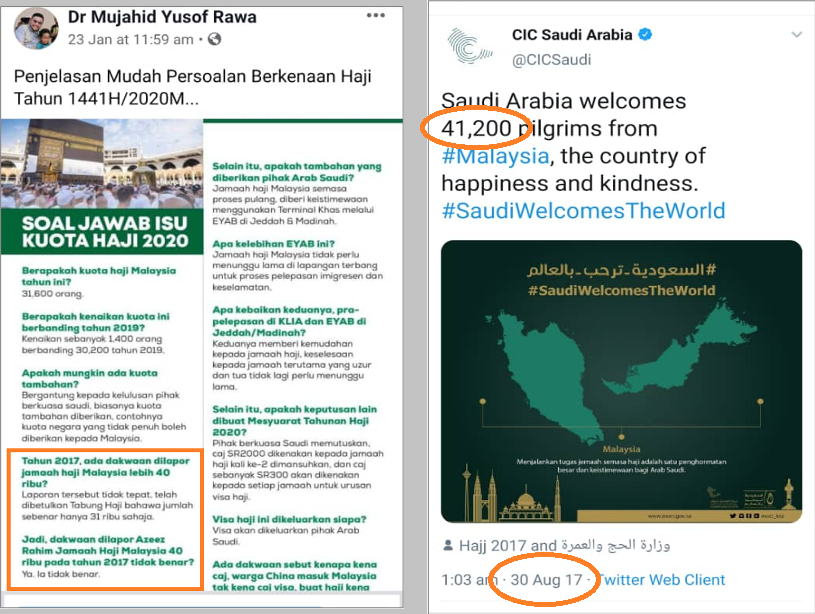This screenshot has height=614, width=815.
Task: Open the three-dot post options menu
Action: coord(376,15)
